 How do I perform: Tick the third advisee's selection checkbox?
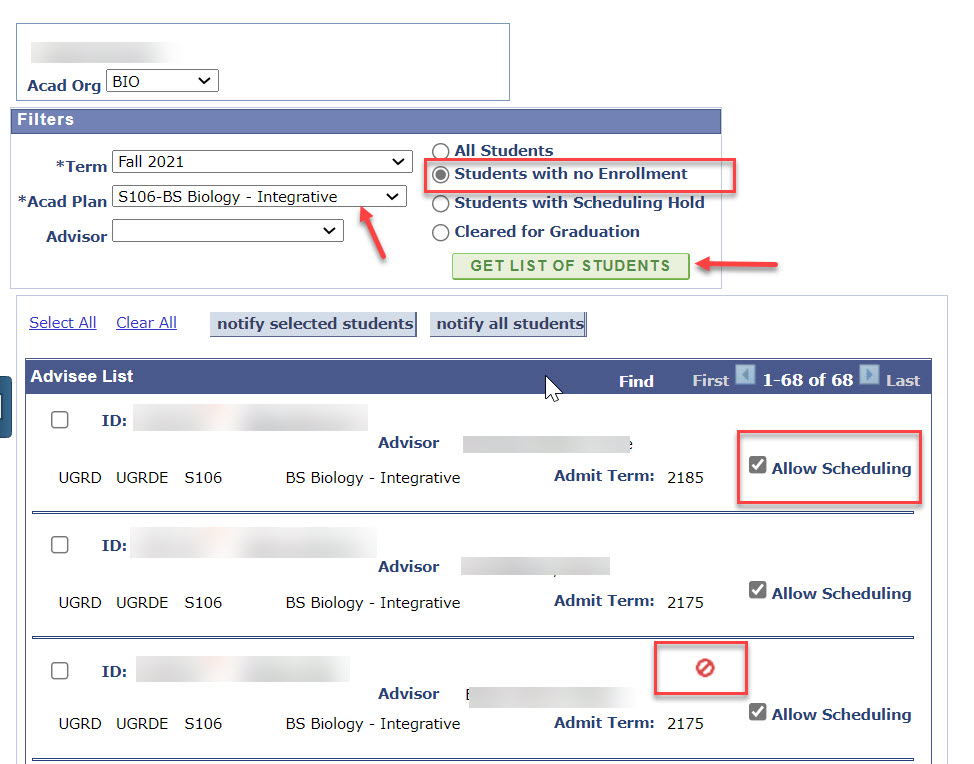pyautogui.click(x=60, y=670)
